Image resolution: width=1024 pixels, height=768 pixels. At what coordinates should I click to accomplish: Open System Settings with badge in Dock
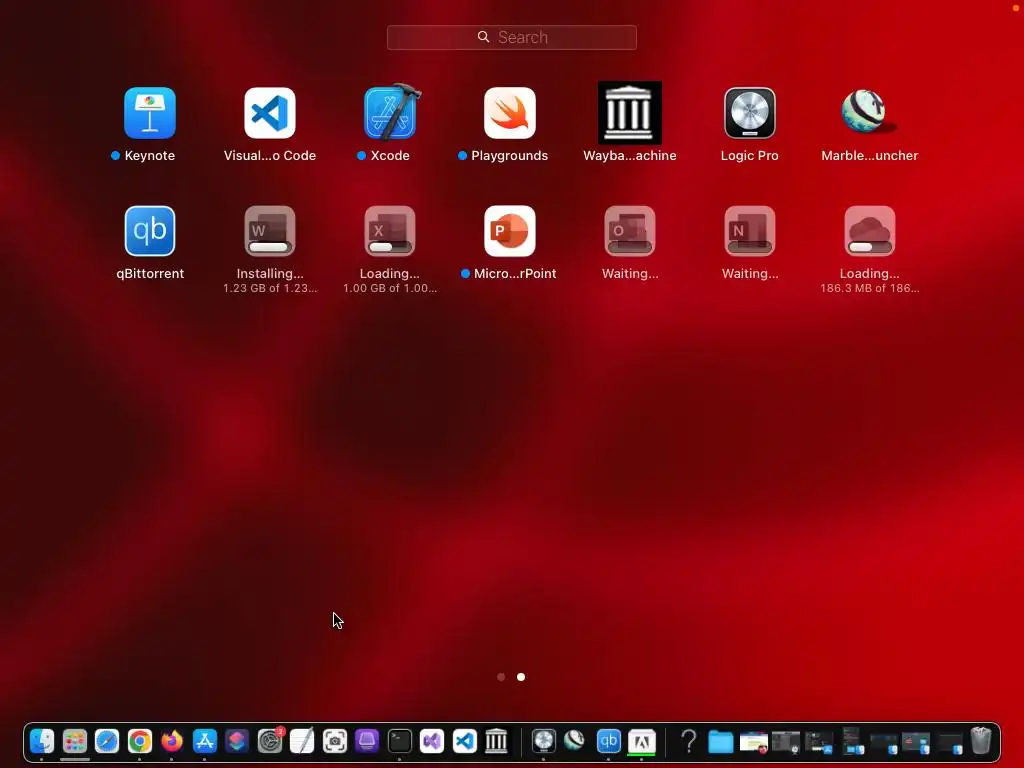[x=270, y=741]
